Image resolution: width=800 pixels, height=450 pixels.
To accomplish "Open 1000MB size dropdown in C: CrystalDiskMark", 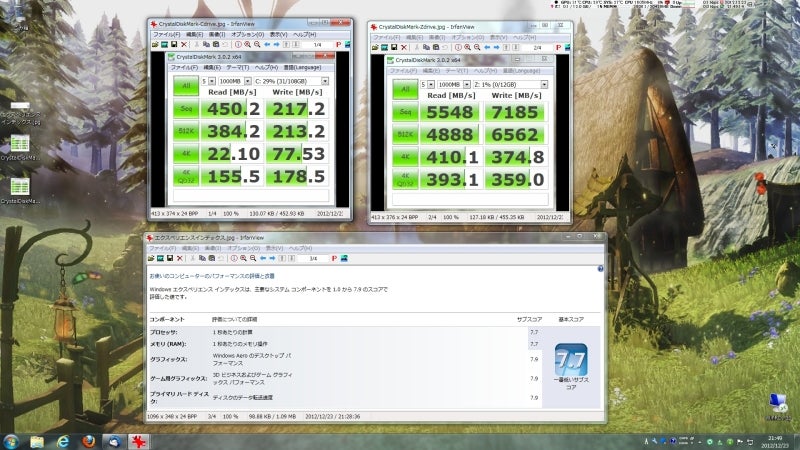I will coord(247,81).
